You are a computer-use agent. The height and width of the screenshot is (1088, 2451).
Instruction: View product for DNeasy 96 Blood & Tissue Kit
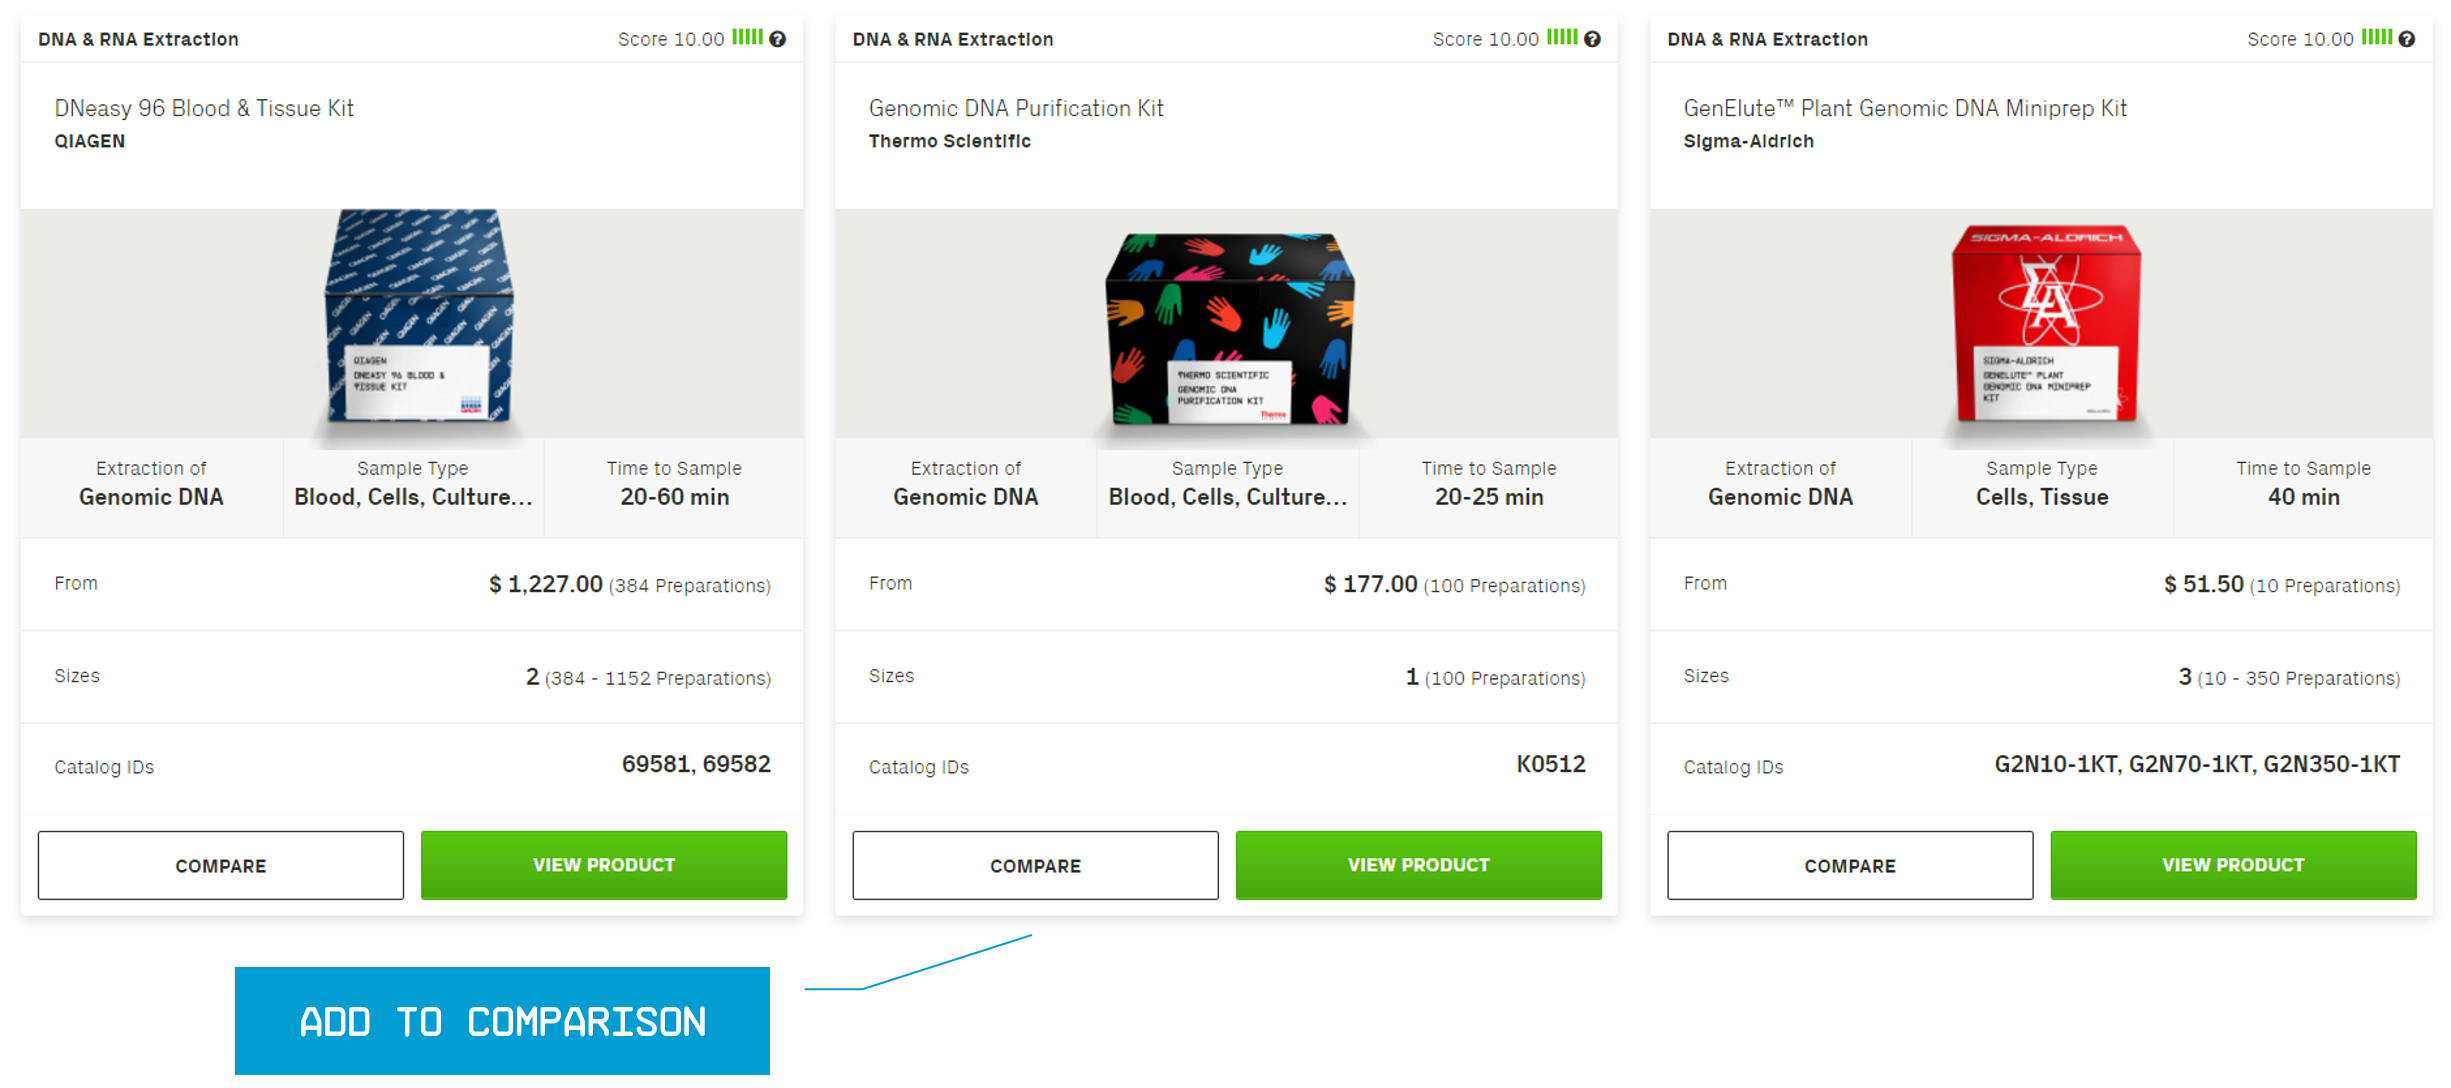[604, 865]
